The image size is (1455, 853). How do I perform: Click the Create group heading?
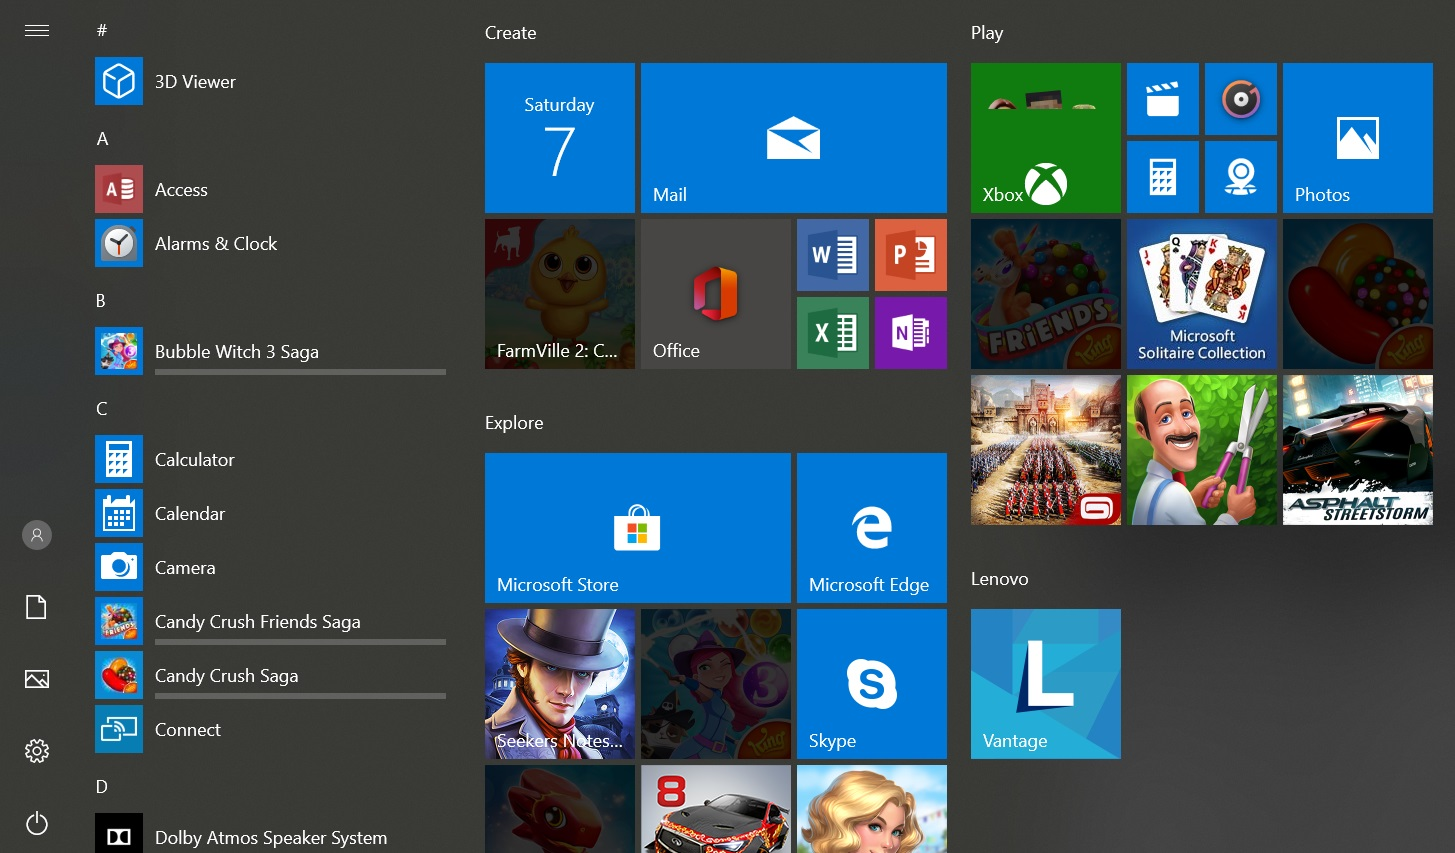tap(511, 33)
